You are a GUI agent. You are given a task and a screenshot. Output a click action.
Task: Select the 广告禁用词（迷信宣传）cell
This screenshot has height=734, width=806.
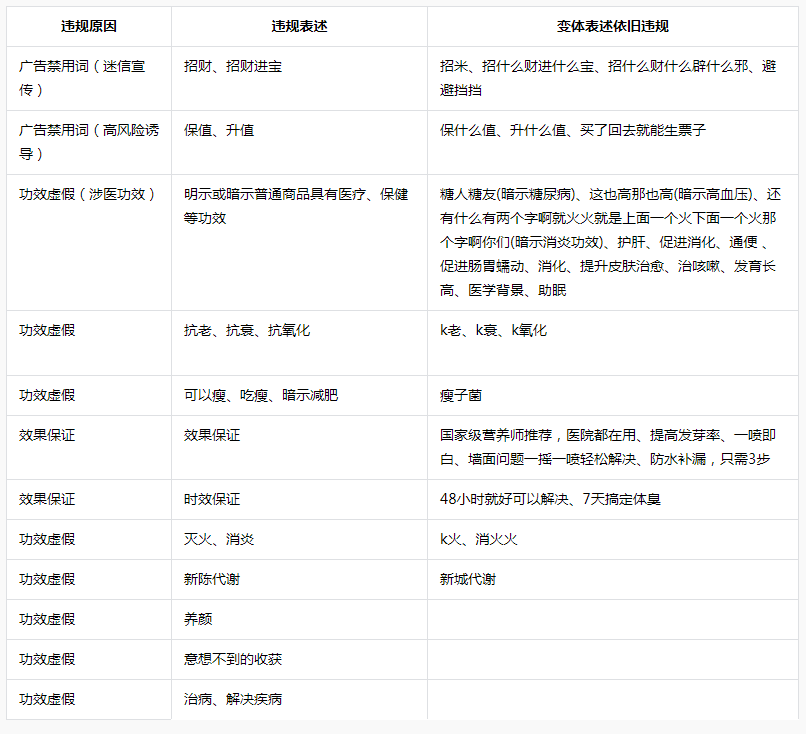pos(89,78)
